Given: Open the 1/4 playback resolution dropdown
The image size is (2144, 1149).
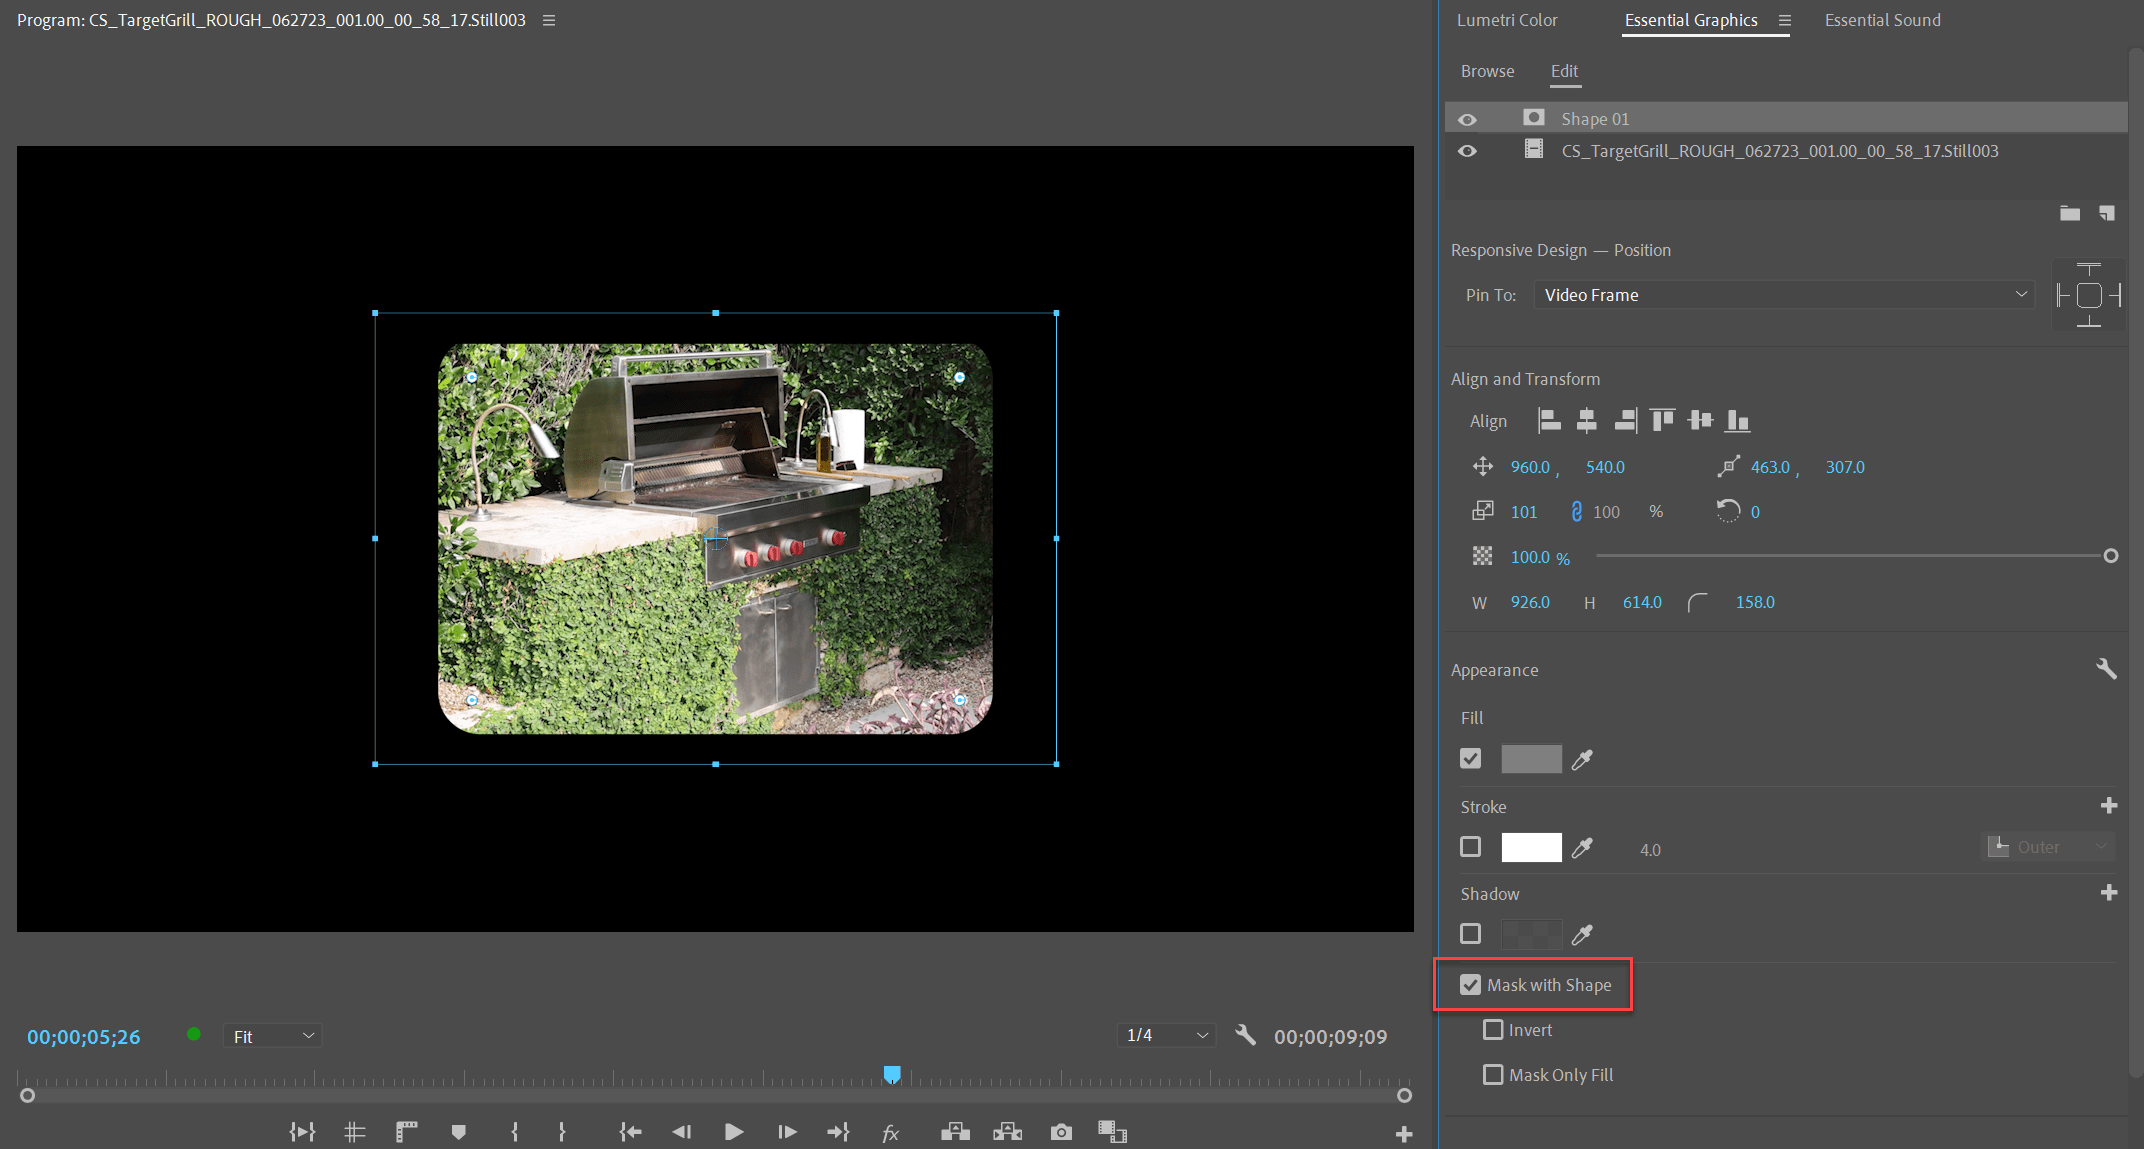Looking at the screenshot, I should (1165, 1035).
